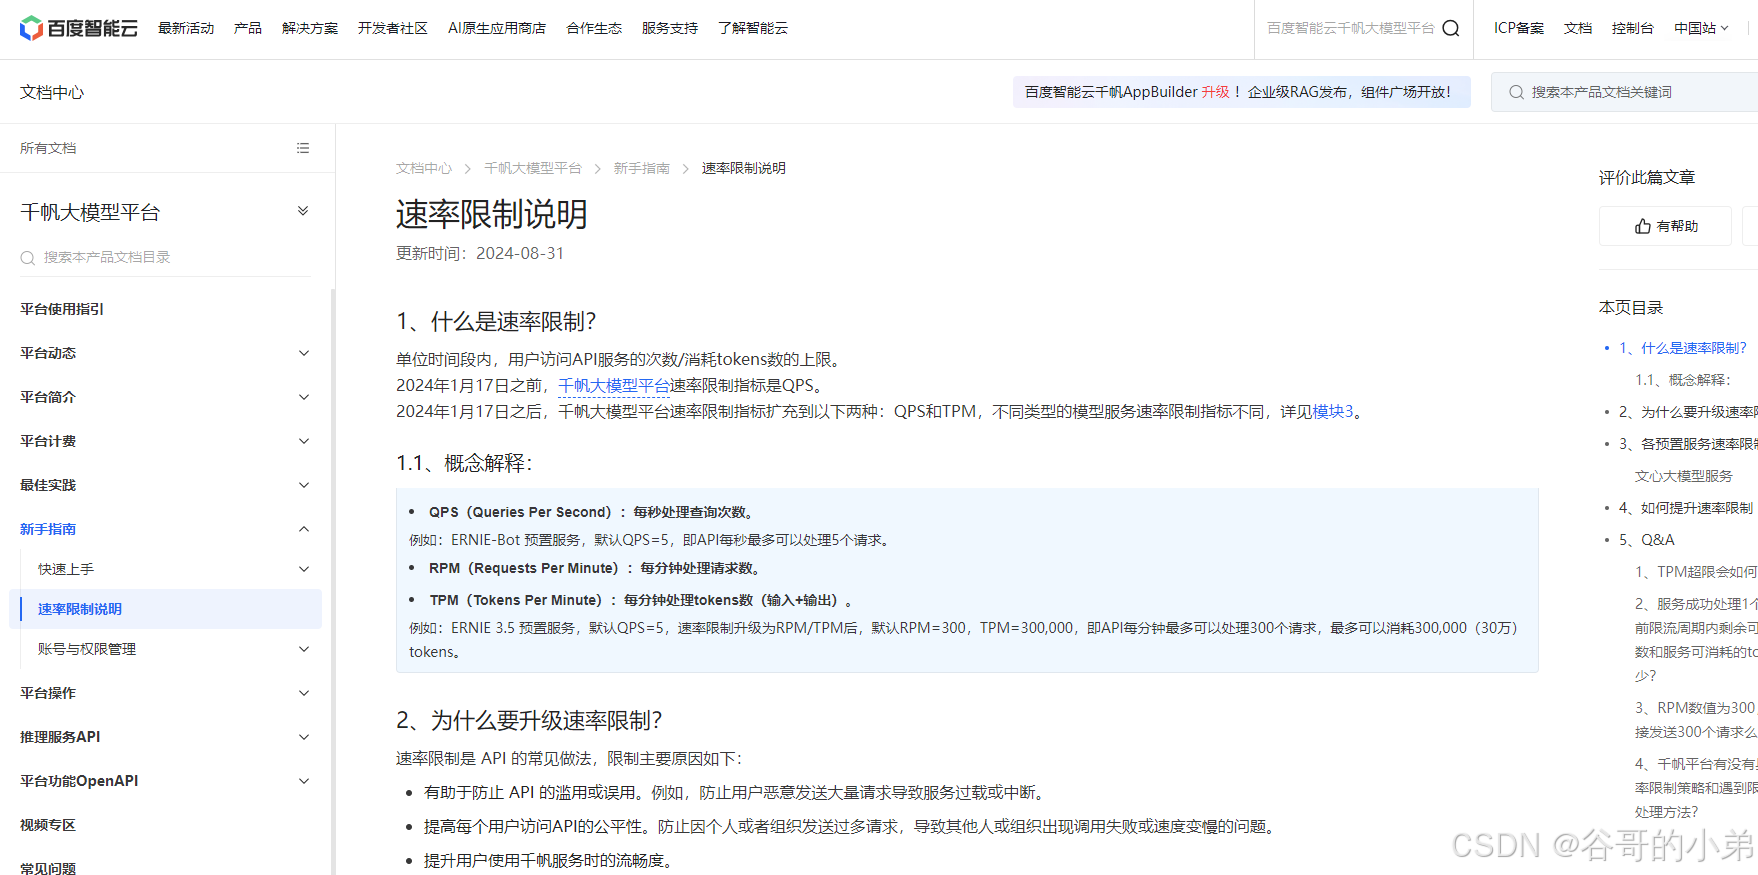Expand the 平台计费 section

click(x=304, y=441)
